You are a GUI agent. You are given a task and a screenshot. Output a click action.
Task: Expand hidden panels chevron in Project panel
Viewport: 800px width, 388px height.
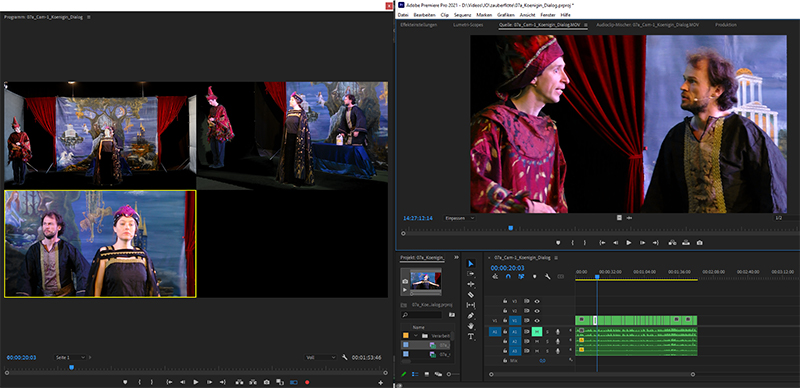(x=456, y=257)
